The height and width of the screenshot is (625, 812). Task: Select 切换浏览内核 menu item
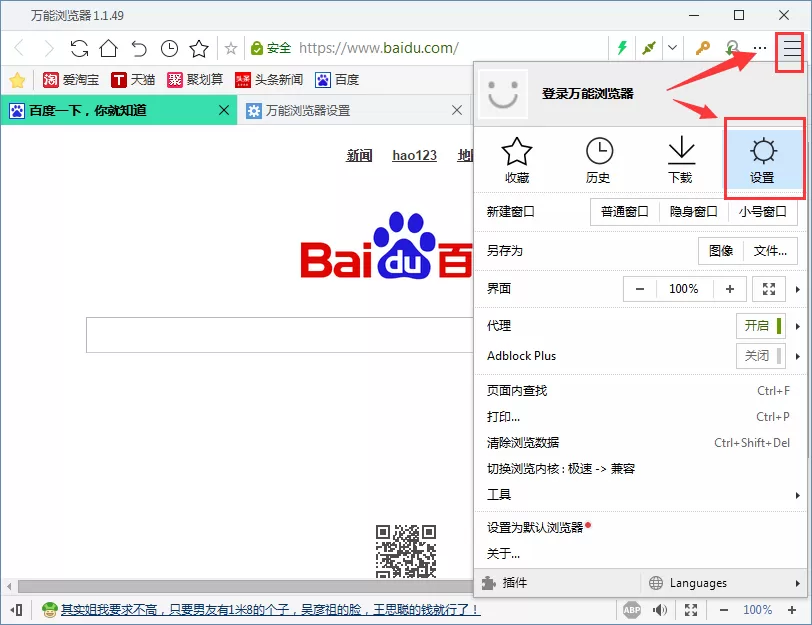point(641,469)
